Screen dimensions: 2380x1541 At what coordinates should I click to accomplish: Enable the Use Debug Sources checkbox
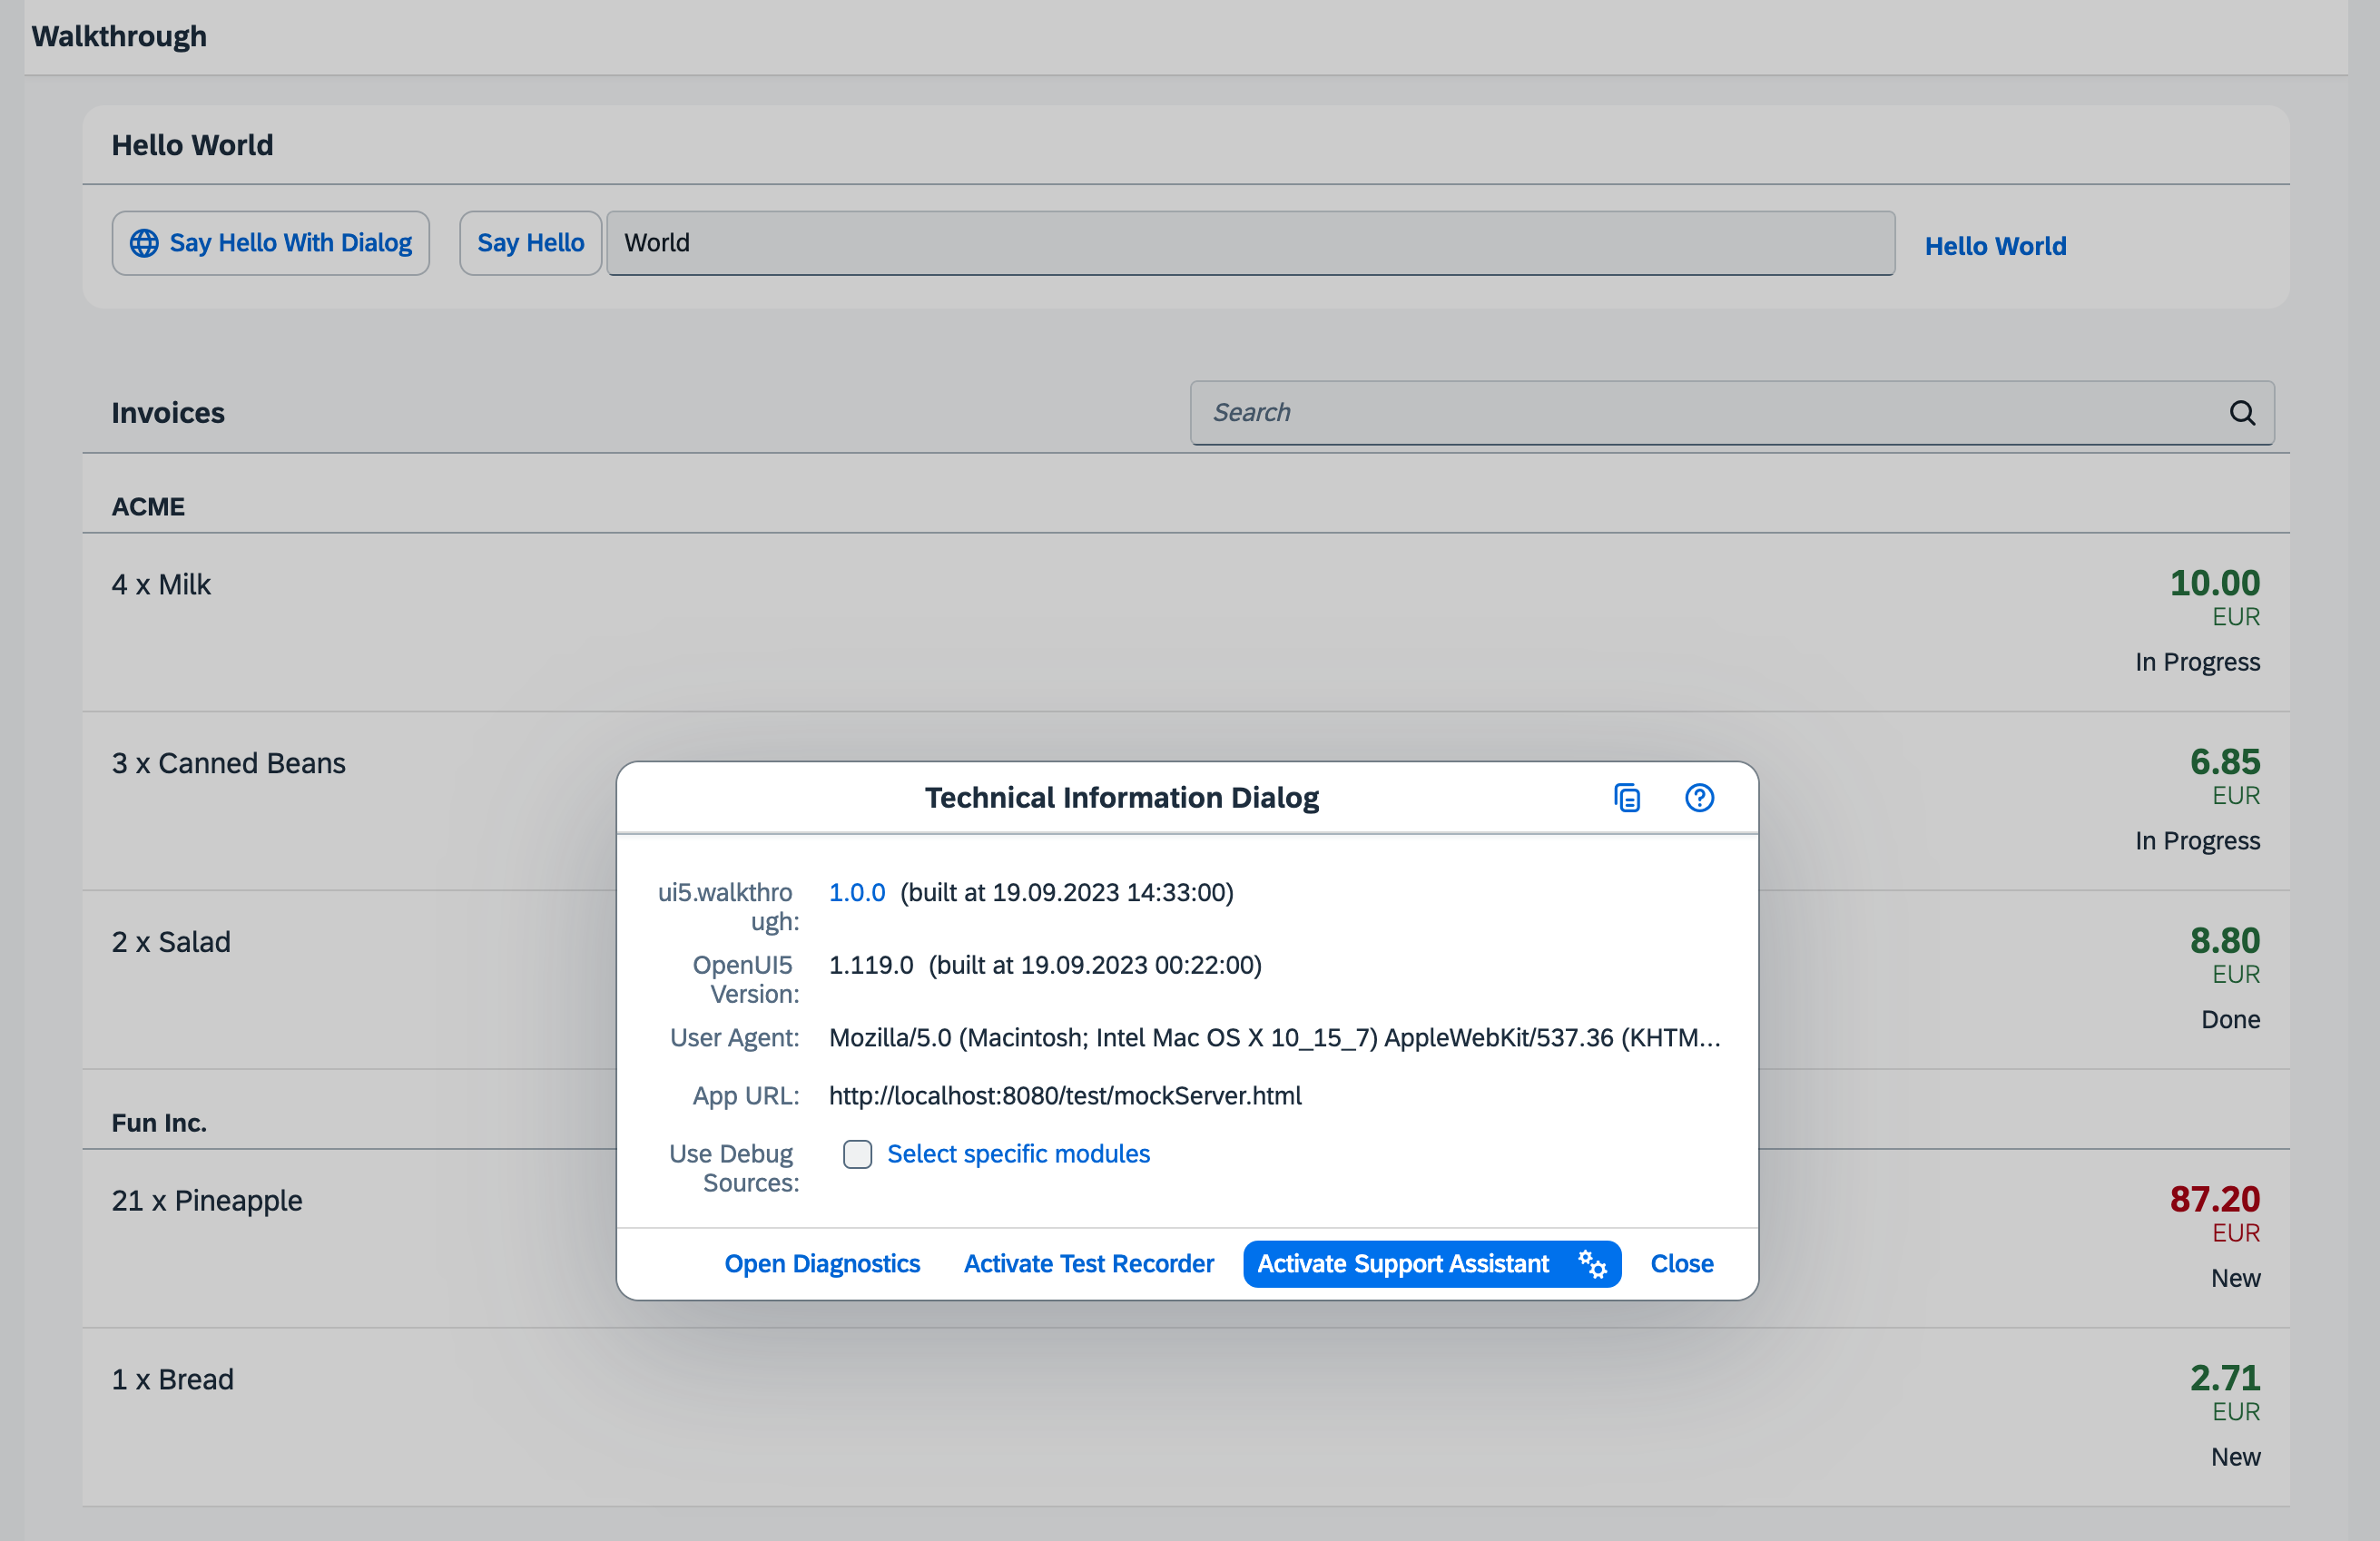click(857, 1154)
